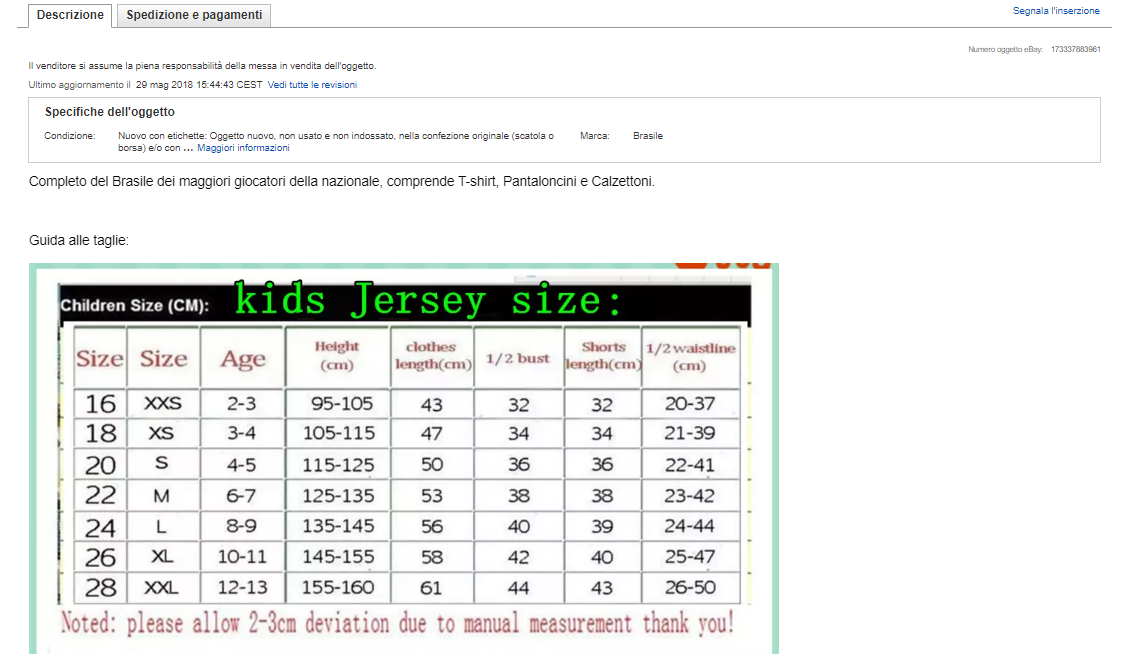
Task: Open Vedi tutte le revisioni link
Action: tap(313, 85)
